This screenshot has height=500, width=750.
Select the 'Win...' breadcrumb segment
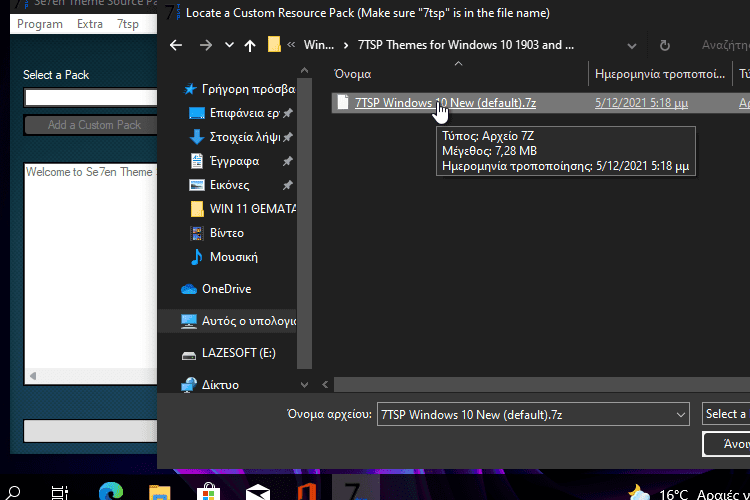(x=319, y=45)
